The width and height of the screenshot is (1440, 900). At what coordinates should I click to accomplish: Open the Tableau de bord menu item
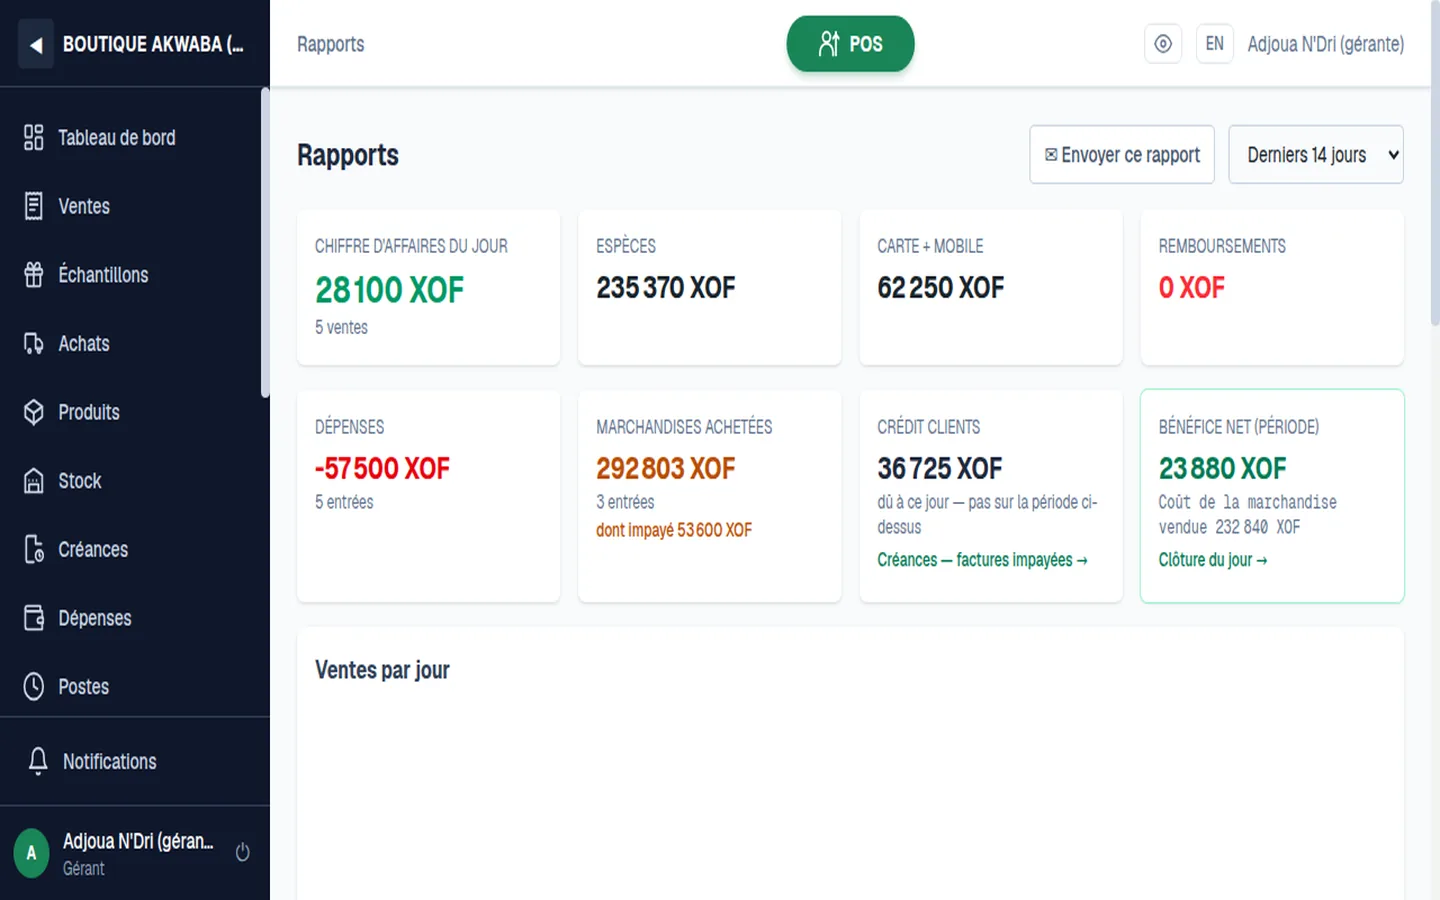pos(130,138)
